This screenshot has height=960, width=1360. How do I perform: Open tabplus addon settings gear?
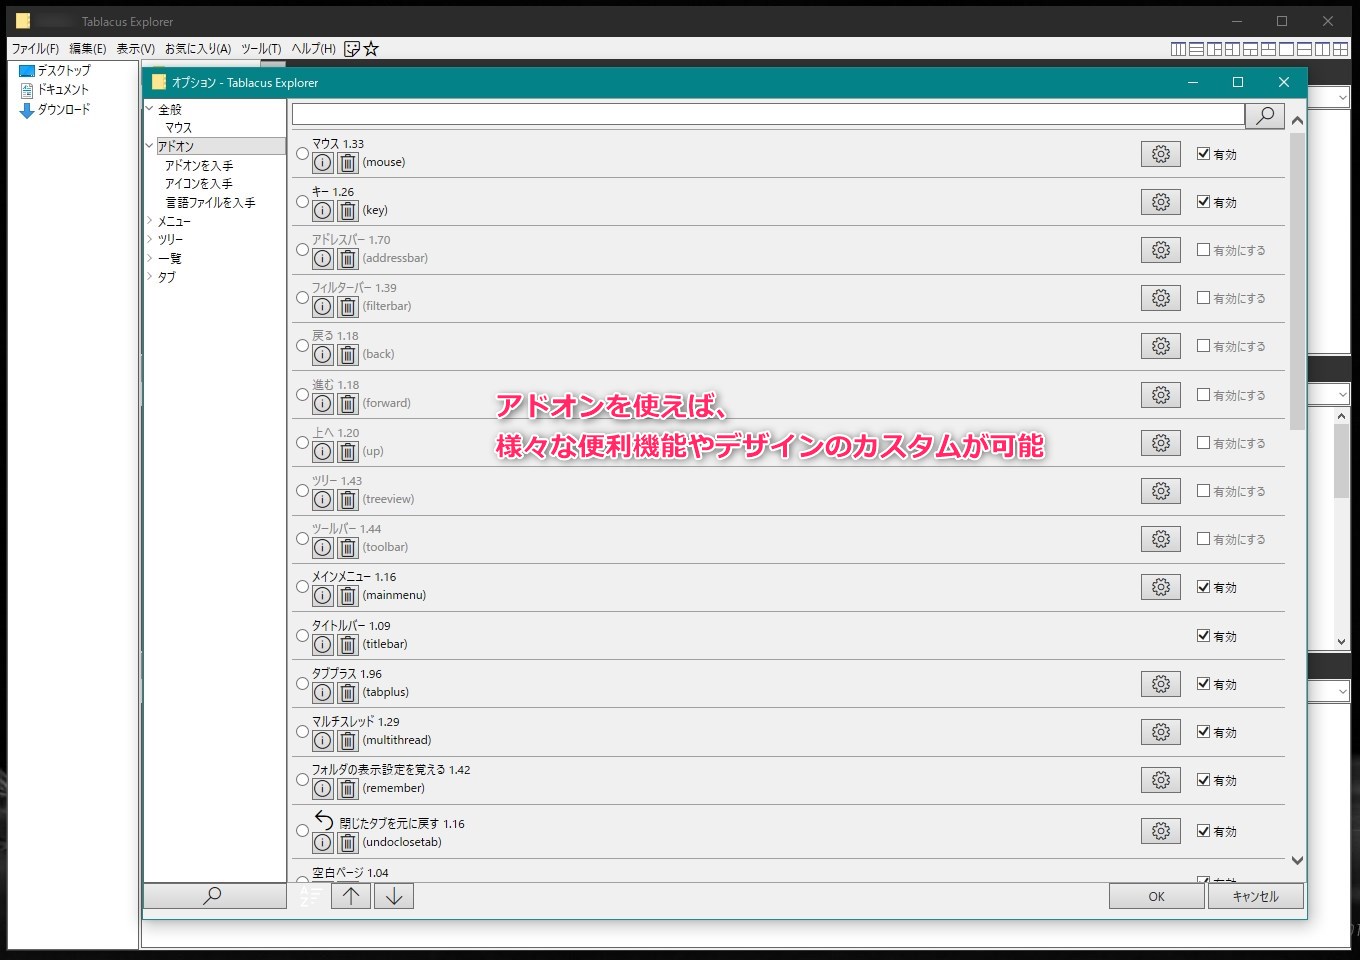[1160, 684]
